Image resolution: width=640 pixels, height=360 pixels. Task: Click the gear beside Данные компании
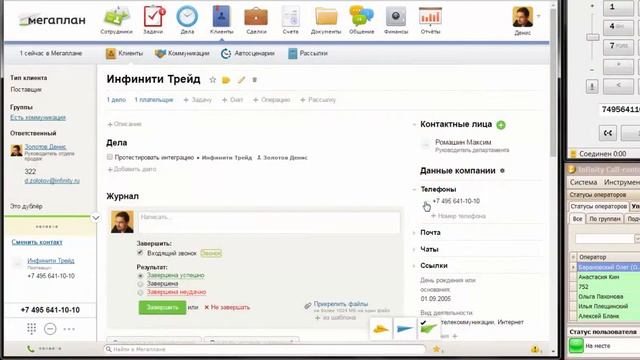[x=502, y=171]
